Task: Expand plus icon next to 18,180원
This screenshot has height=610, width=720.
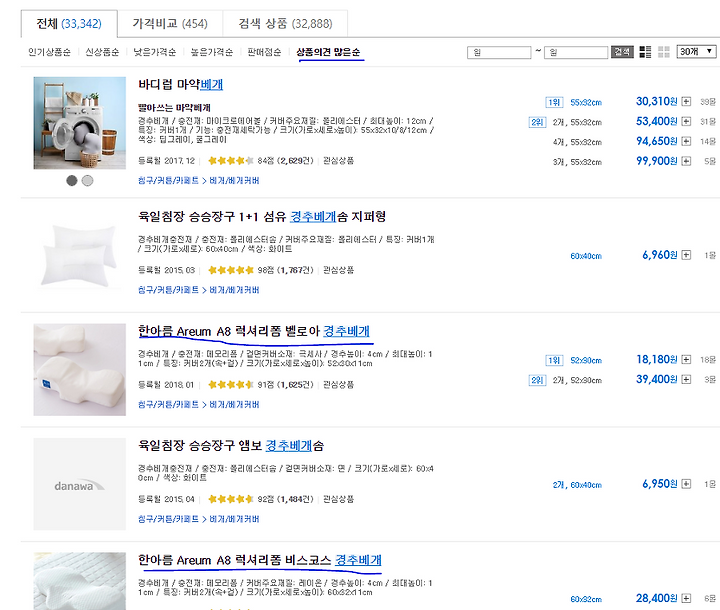Action: tap(686, 359)
